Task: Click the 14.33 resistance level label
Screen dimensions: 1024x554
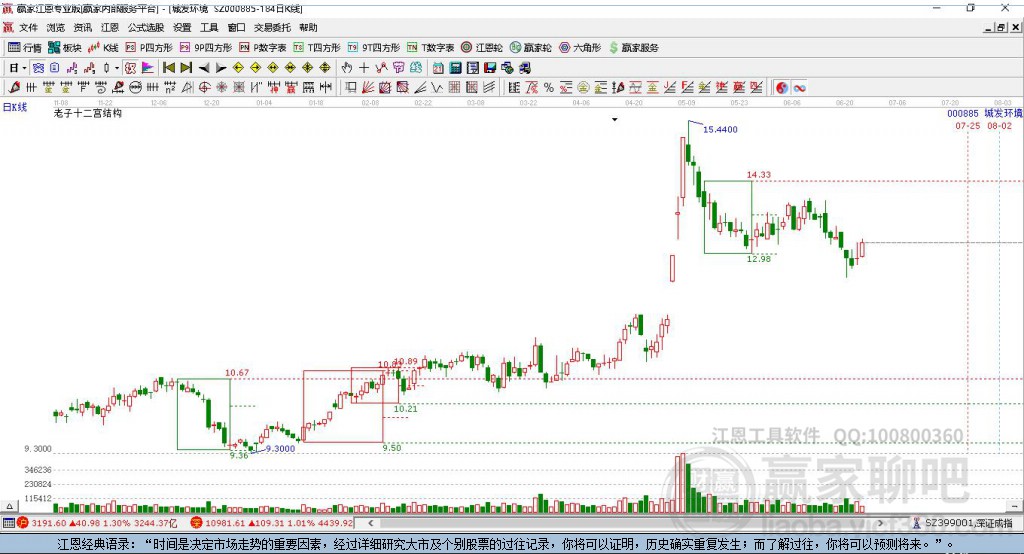Action: (759, 174)
